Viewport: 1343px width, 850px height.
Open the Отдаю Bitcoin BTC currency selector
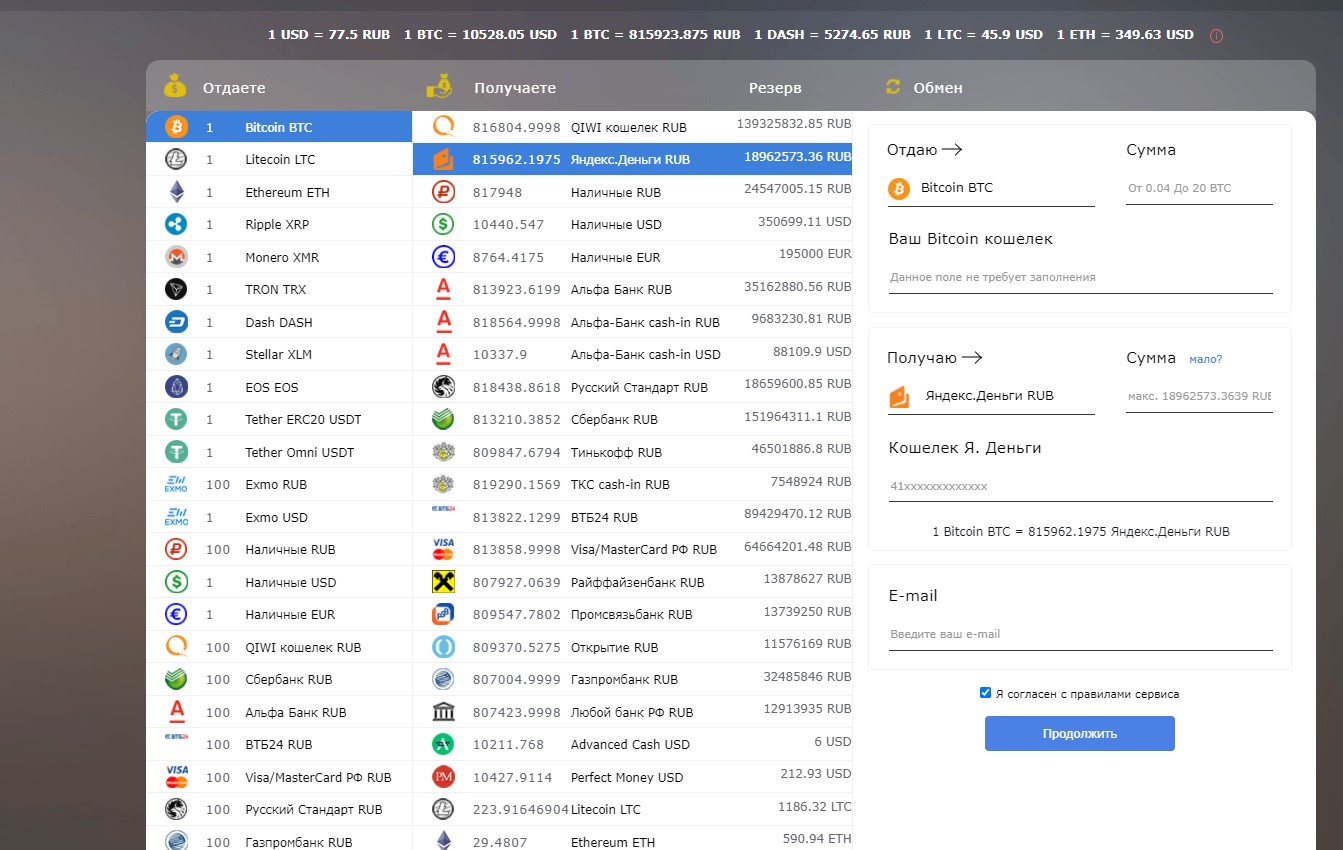click(991, 188)
